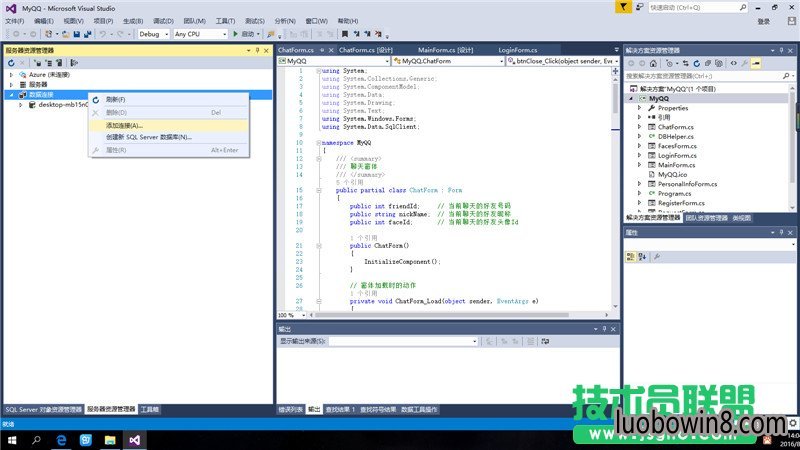Click the Show All Files icon in Solution Explorer
The height and width of the screenshot is (450, 800).
719,63
